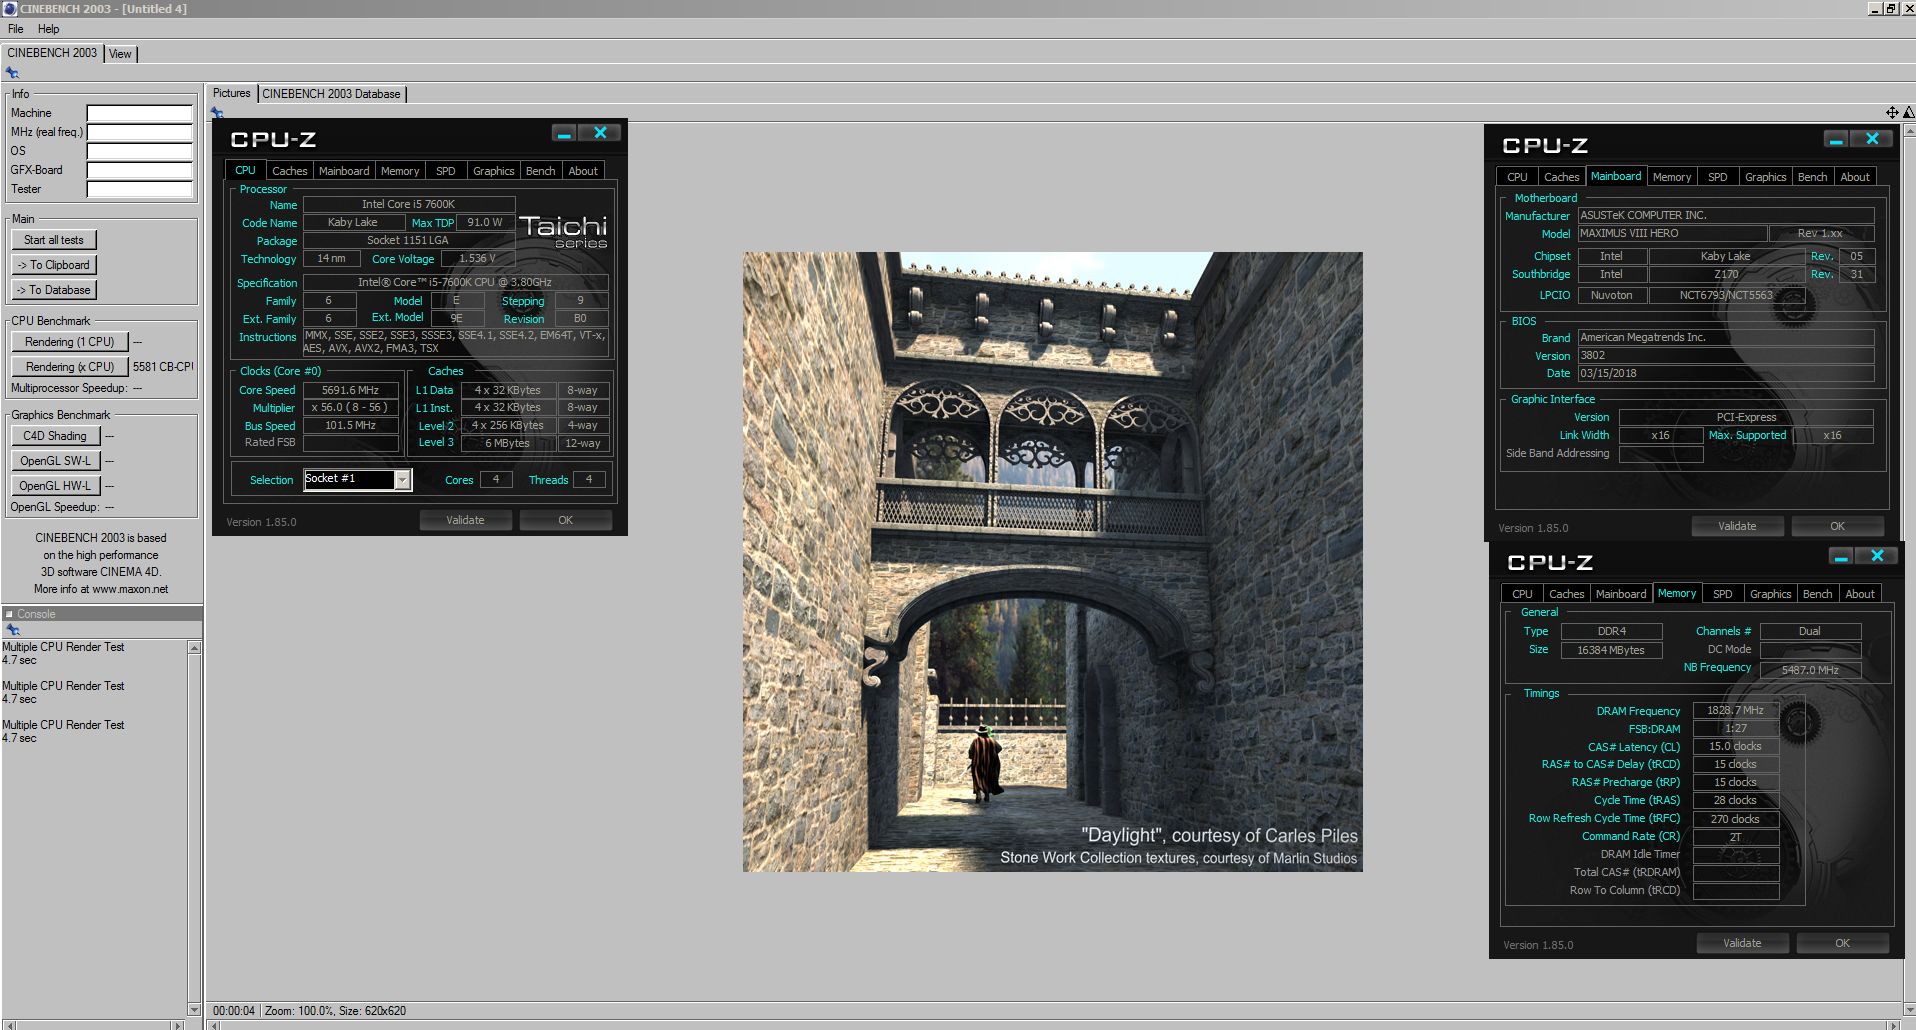This screenshot has height=1030, width=1916.
Task: Click the MHz (real freq.) input field
Action: tap(139, 132)
